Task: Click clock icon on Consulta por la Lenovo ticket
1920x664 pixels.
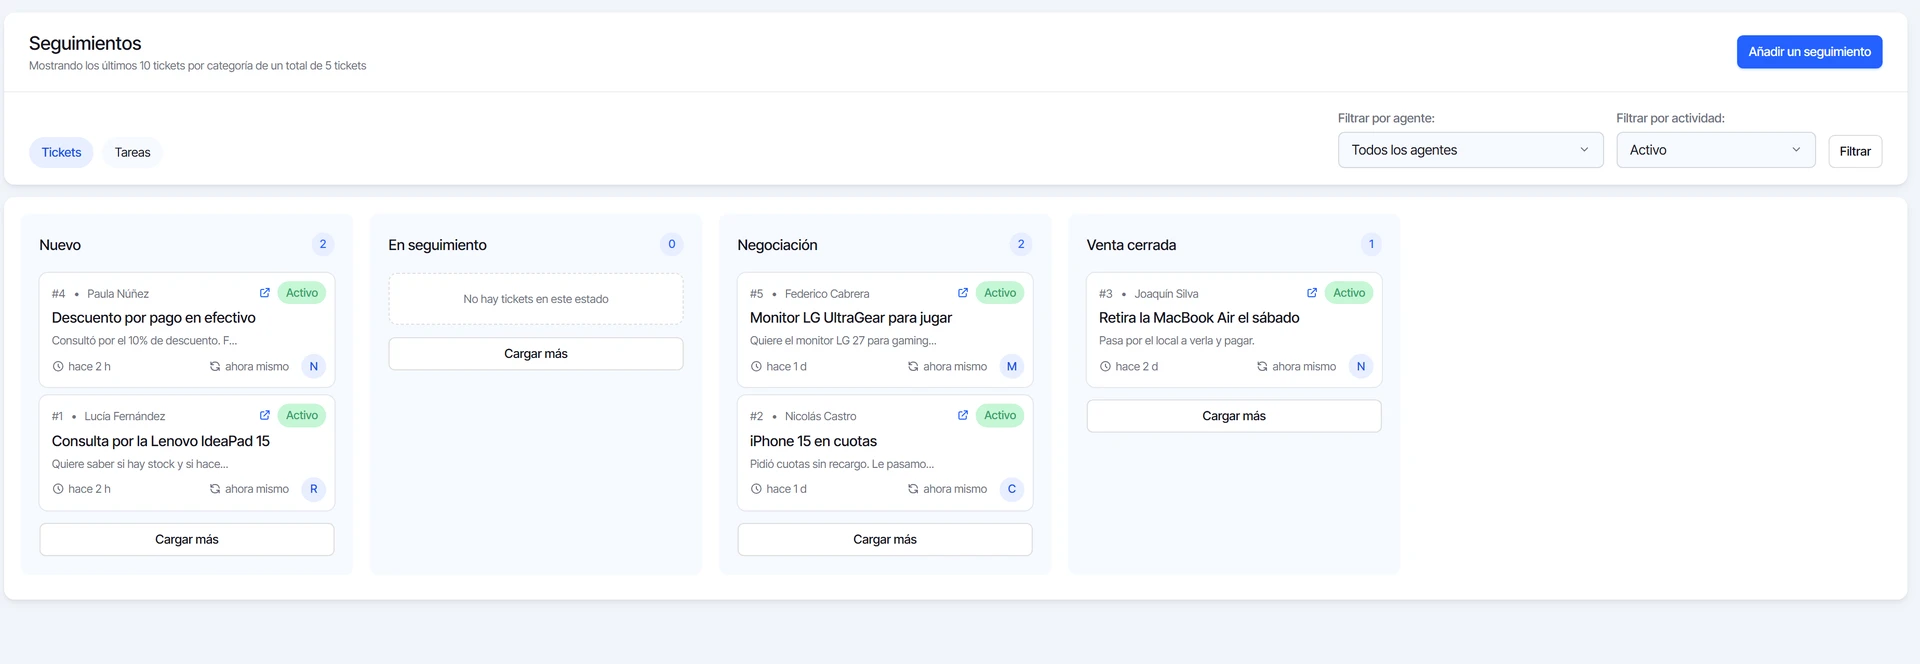Action: pyautogui.click(x=58, y=489)
